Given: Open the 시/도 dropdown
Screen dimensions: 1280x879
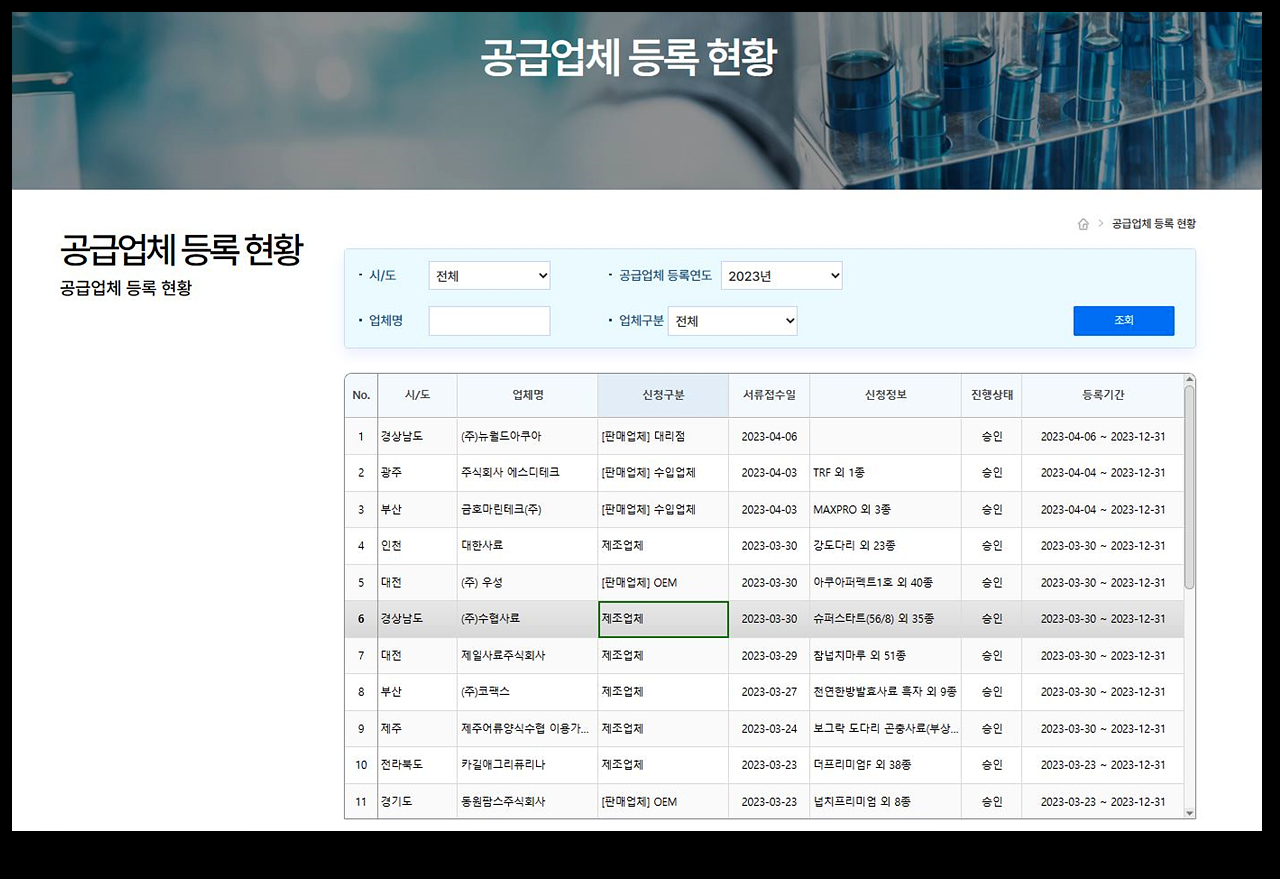Looking at the screenshot, I should tap(489, 276).
